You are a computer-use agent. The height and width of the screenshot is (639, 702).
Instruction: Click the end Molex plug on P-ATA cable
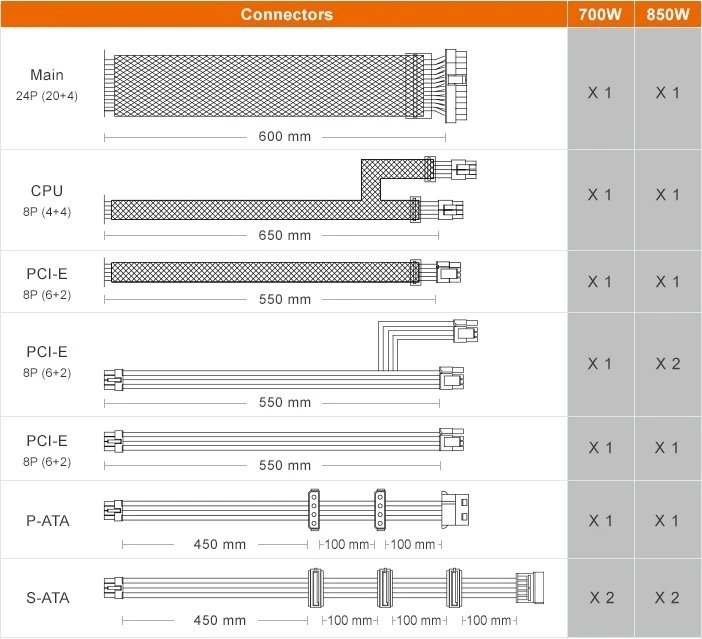pos(455,510)
